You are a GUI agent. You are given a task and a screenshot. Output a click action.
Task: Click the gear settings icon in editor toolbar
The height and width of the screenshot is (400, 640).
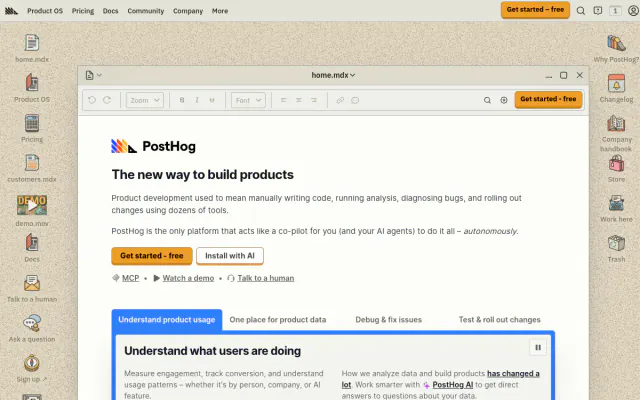click(504, 100)
